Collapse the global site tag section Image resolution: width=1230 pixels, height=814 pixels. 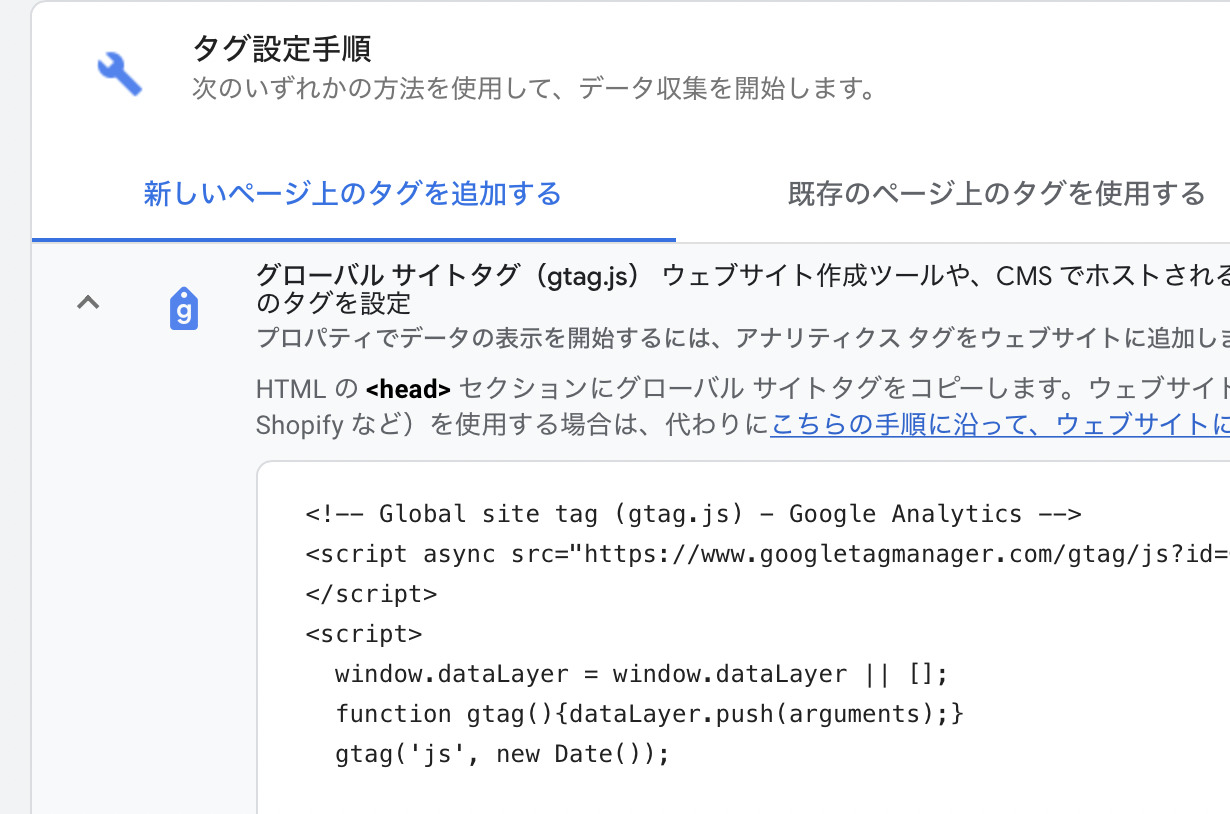coord(89,302)
